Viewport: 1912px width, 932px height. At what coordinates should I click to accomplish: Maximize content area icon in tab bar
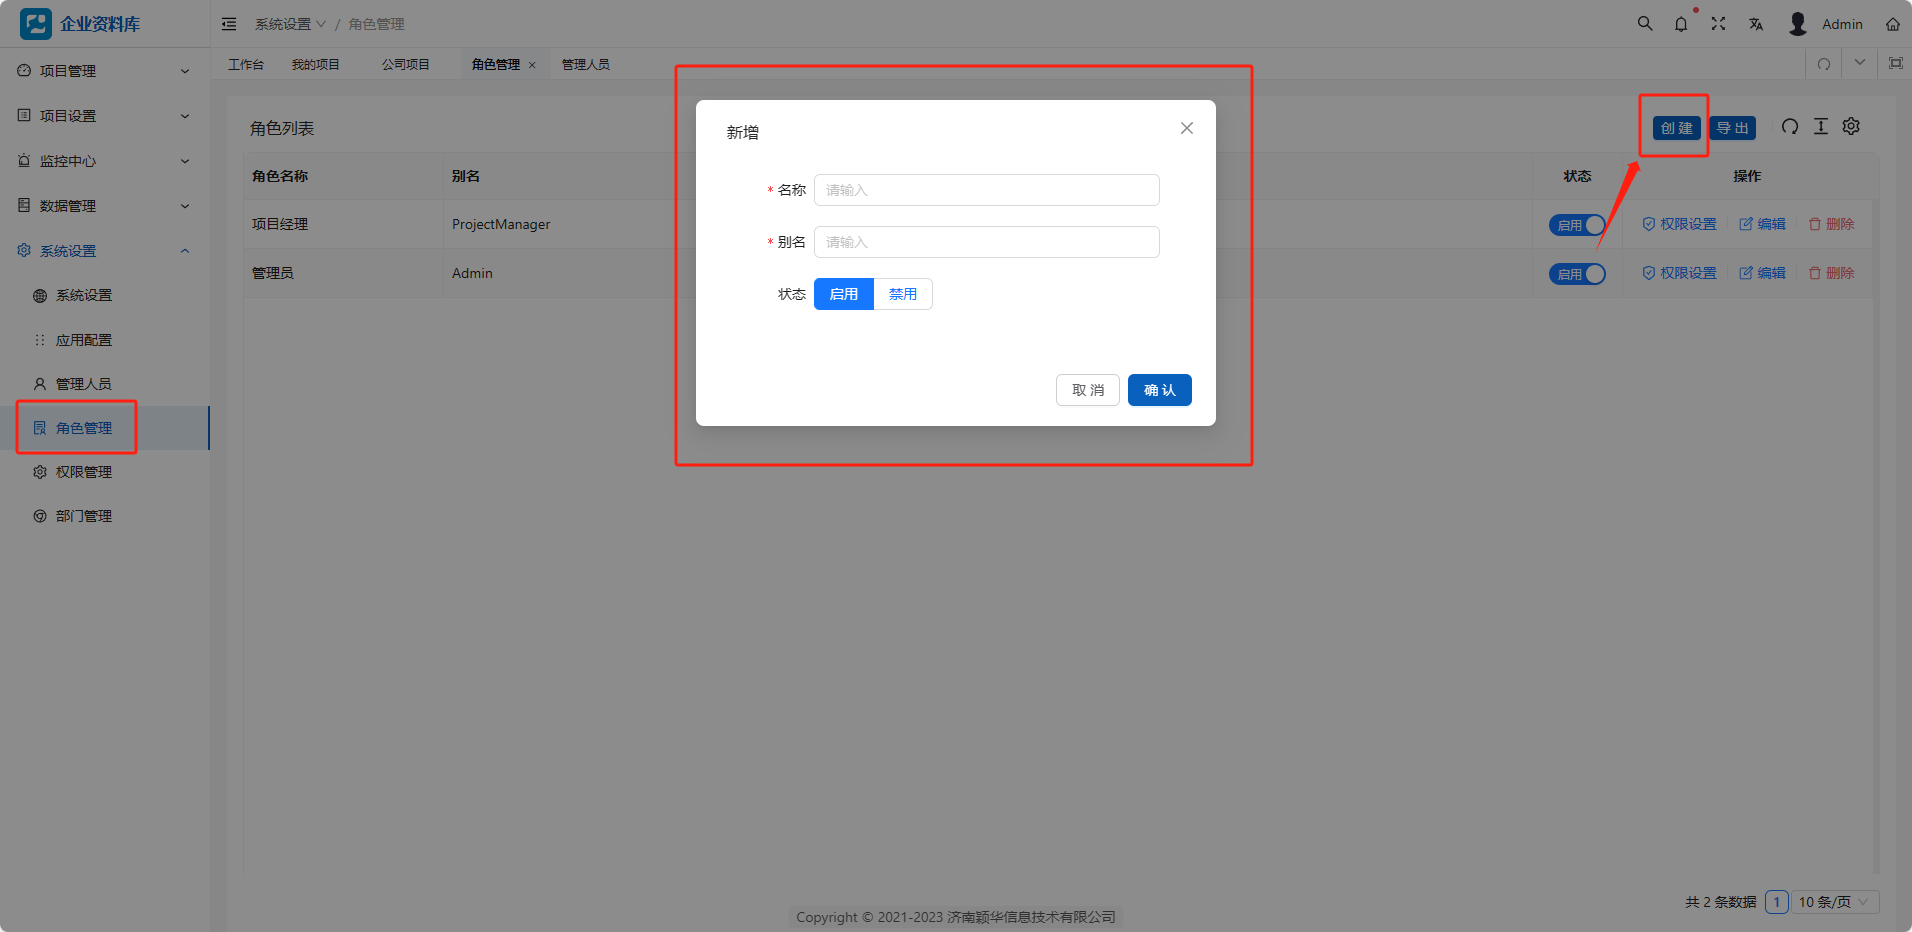(x=1895, y=63)
